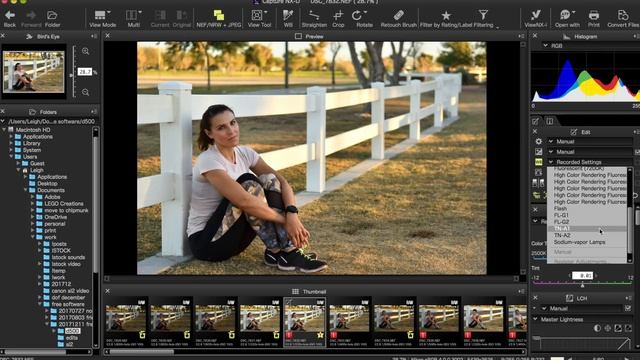
Task: Open the Filtering funnel tool
Action: (x=483, y=18)
